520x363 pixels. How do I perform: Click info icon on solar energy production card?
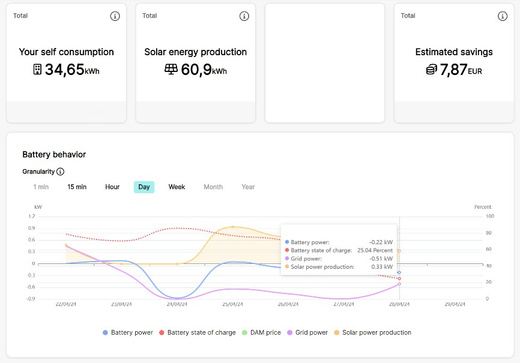(244, 16)
